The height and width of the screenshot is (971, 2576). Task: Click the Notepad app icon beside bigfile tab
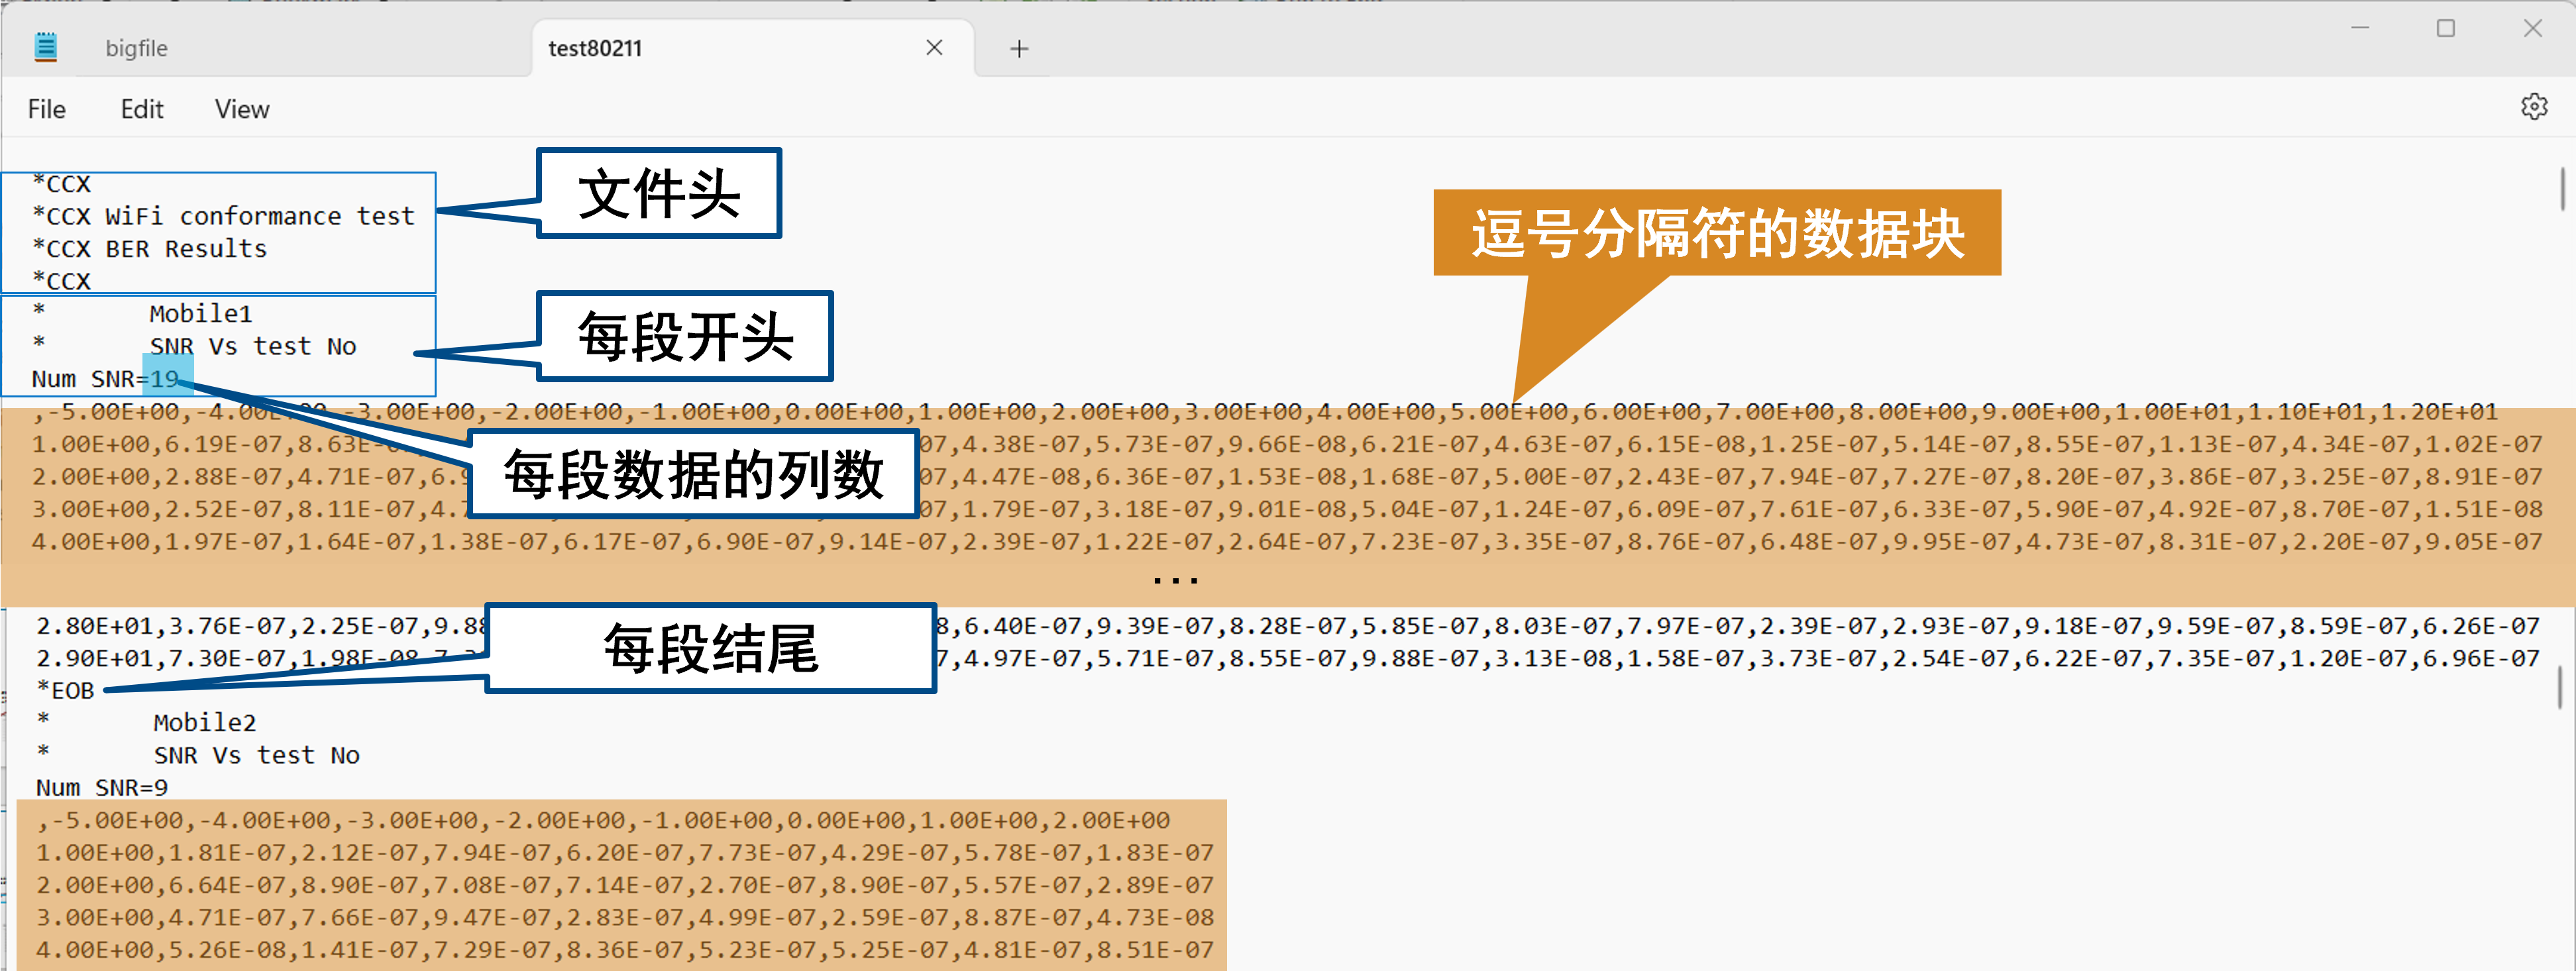pos(44,47)
